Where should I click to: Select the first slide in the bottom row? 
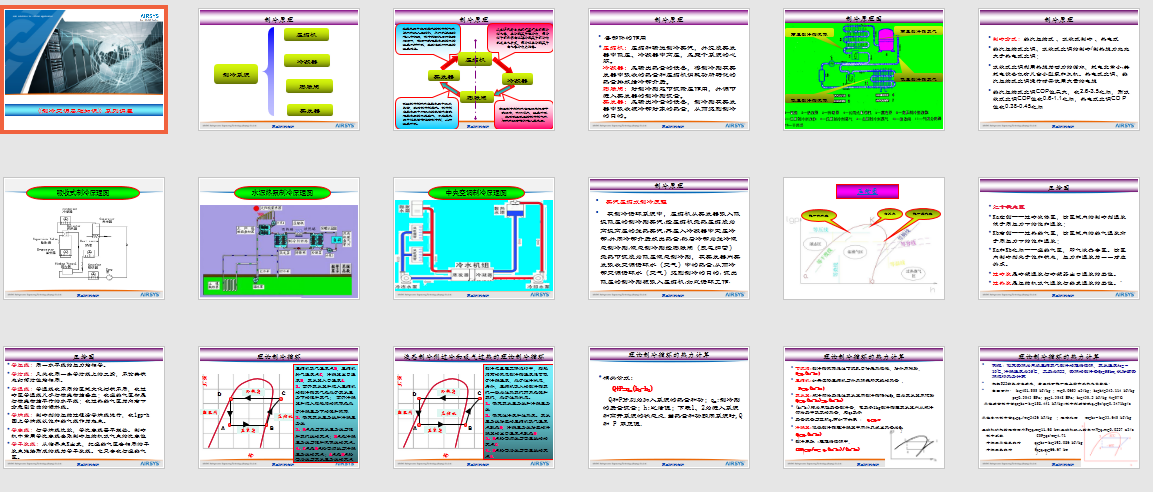84,410
